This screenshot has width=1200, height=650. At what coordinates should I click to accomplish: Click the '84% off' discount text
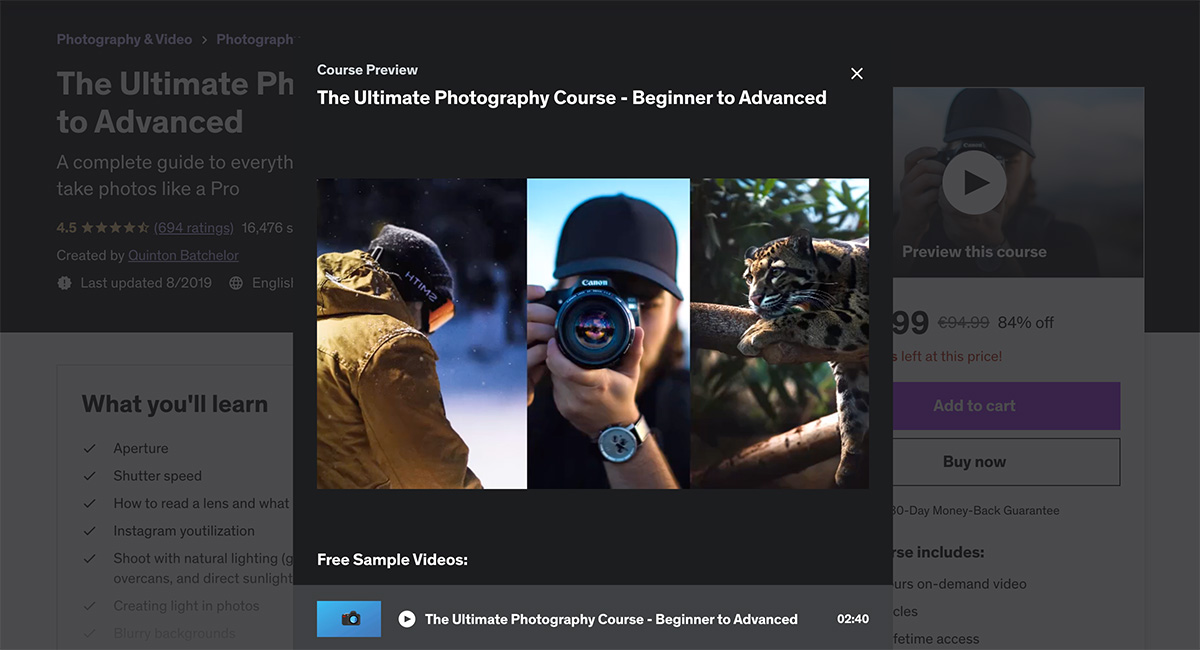pyautogui.click(x=1026, y=322)
